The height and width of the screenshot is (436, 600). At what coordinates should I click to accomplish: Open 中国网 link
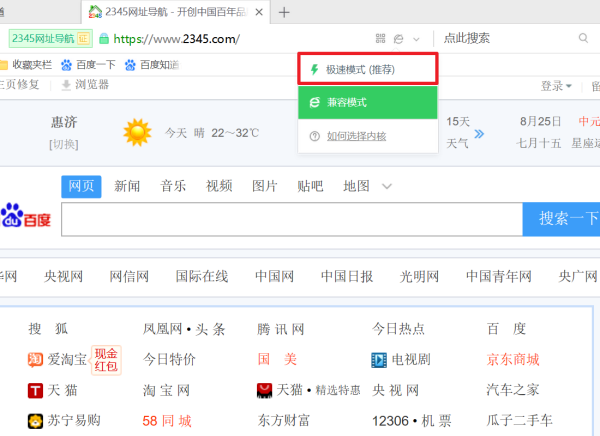274,276
